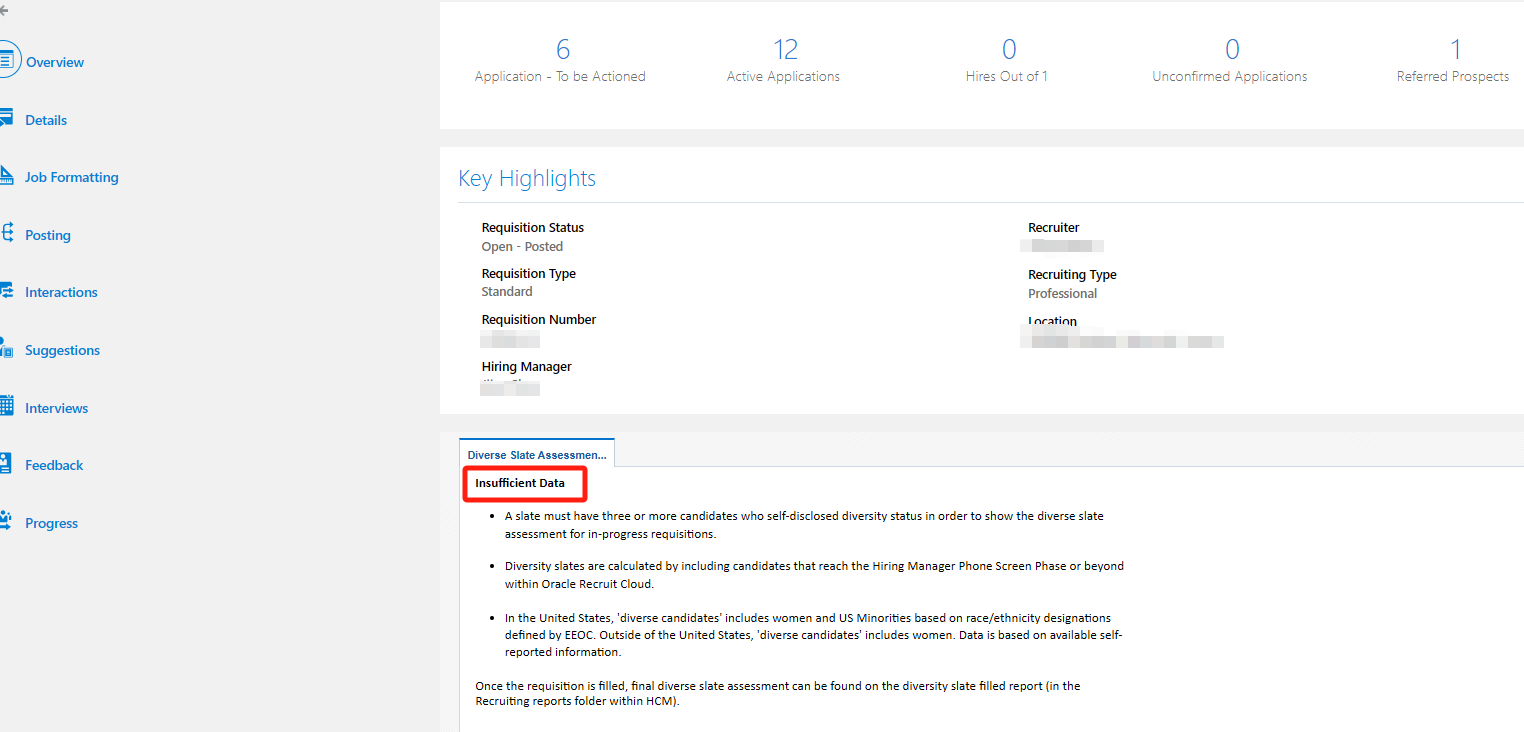Click the 'Location' label
Screen dimensions: 1524x732
(x=1053, y=321)
